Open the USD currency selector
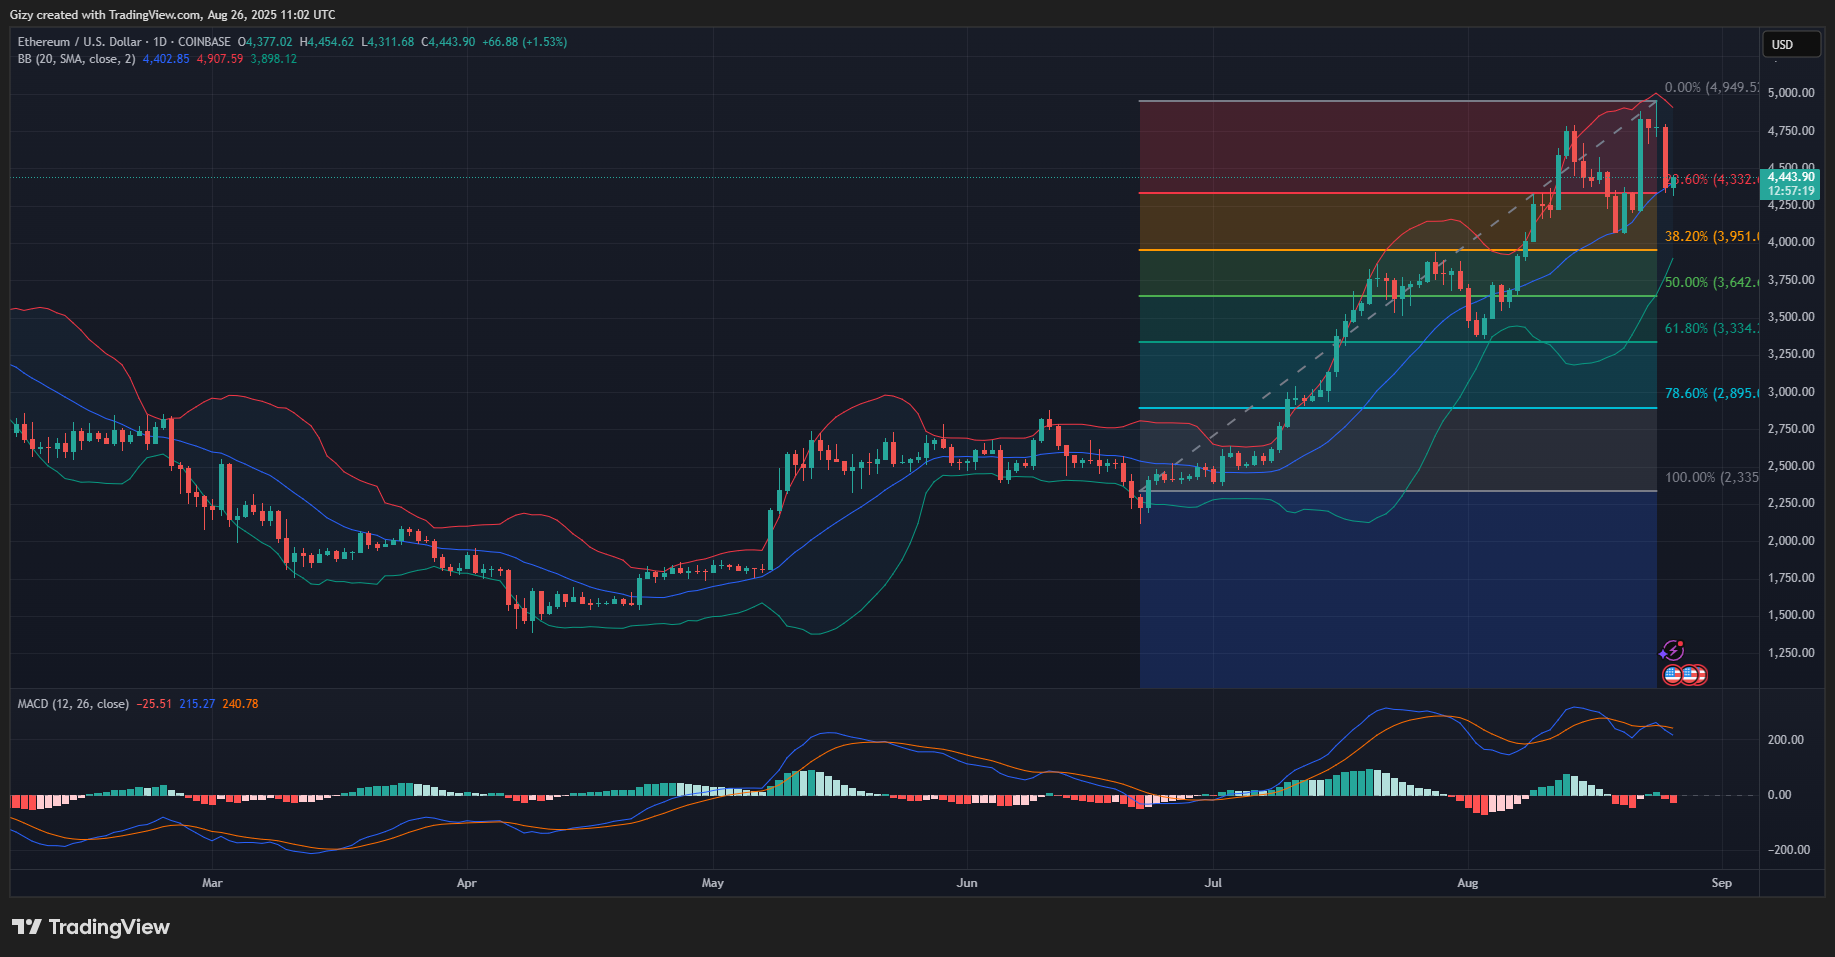Image resolution: width=1835 pixels, height=957 pixels. pos(1789,44)
